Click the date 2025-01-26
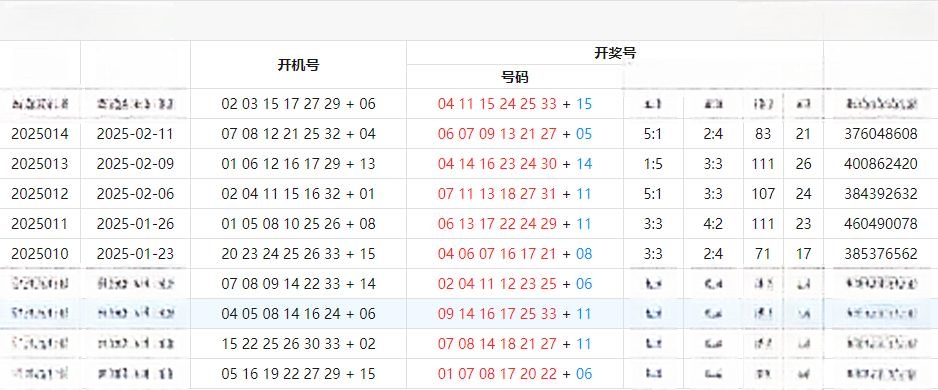 pyautogui.click(x=135, y=224)
